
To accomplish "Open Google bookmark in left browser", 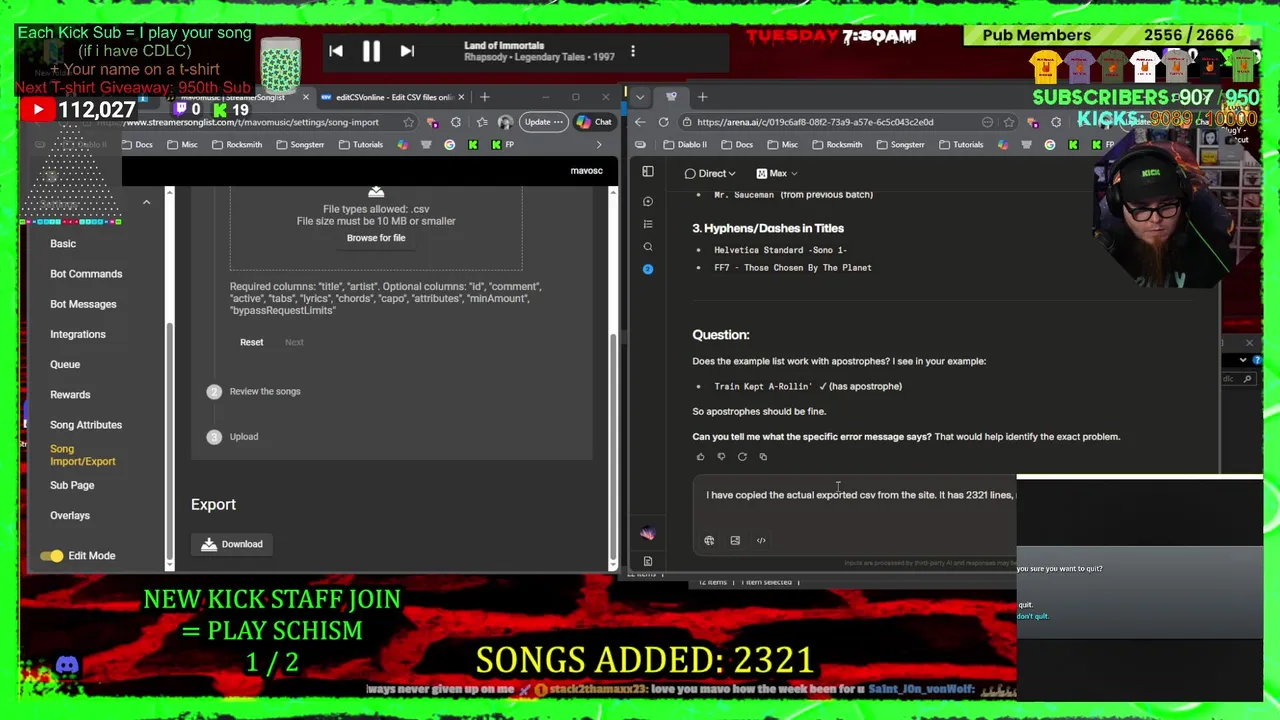I will tap(449, 144).
